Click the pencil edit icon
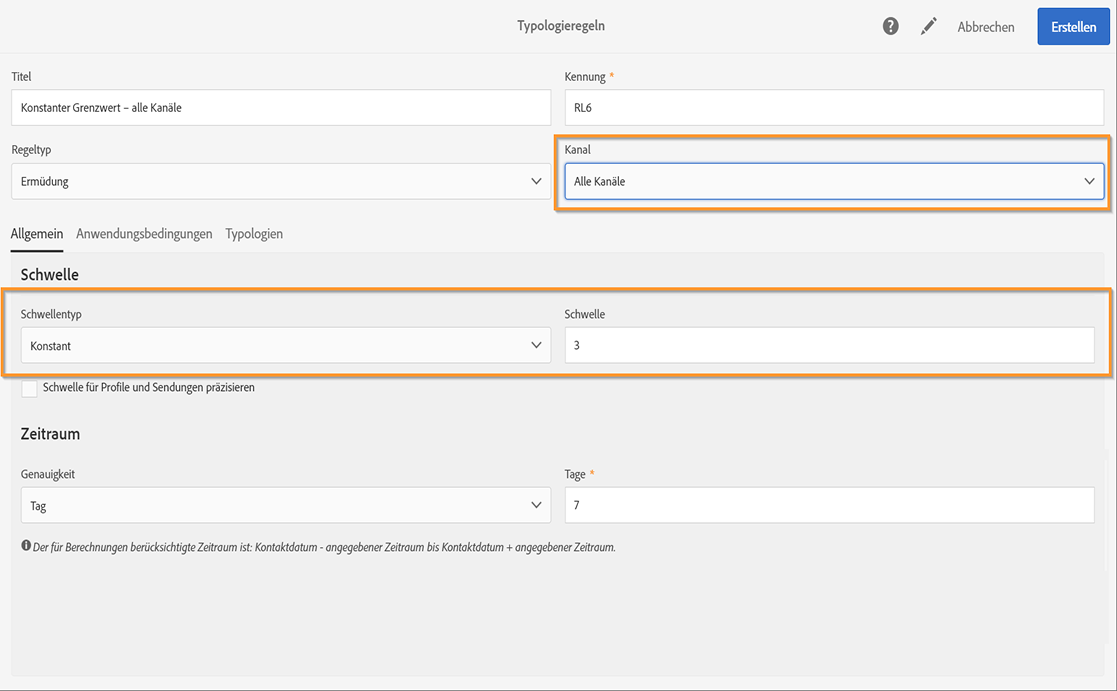This screenshot has height=691, width=1117. [929, 27]
